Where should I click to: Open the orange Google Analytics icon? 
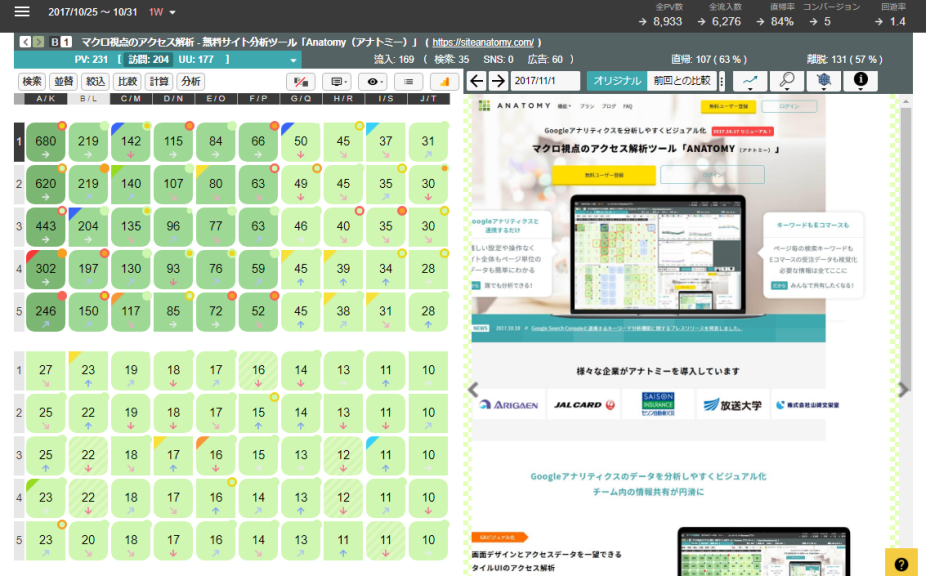pyautogui.click(x=445, y=82)
